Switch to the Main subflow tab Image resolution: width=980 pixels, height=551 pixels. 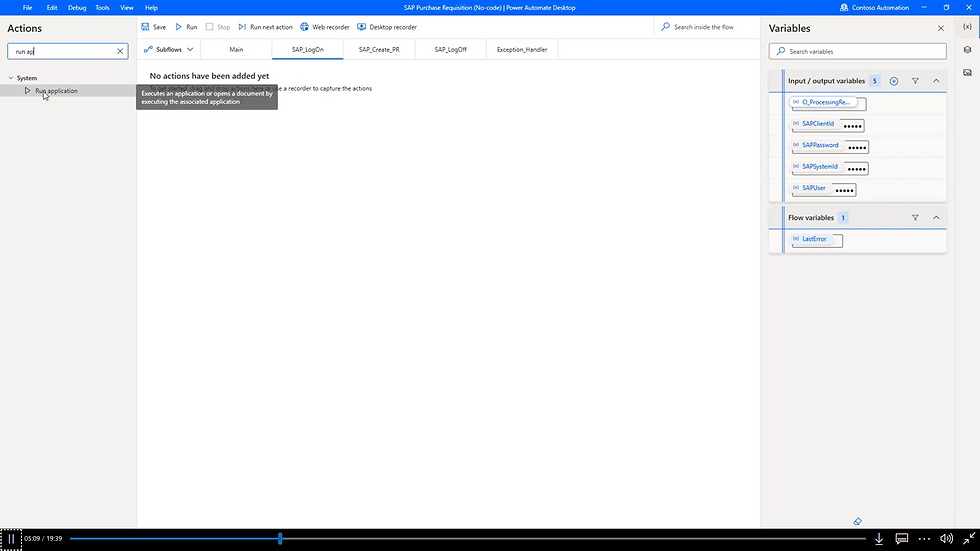coord(236,49)
